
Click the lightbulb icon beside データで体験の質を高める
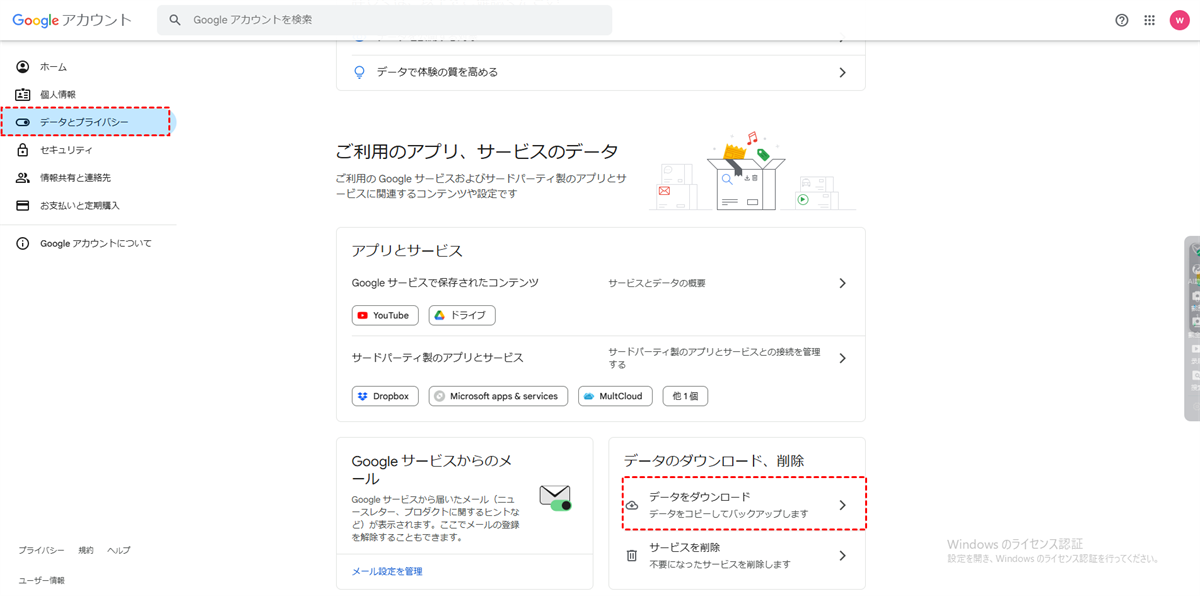(x=360, y=72)
